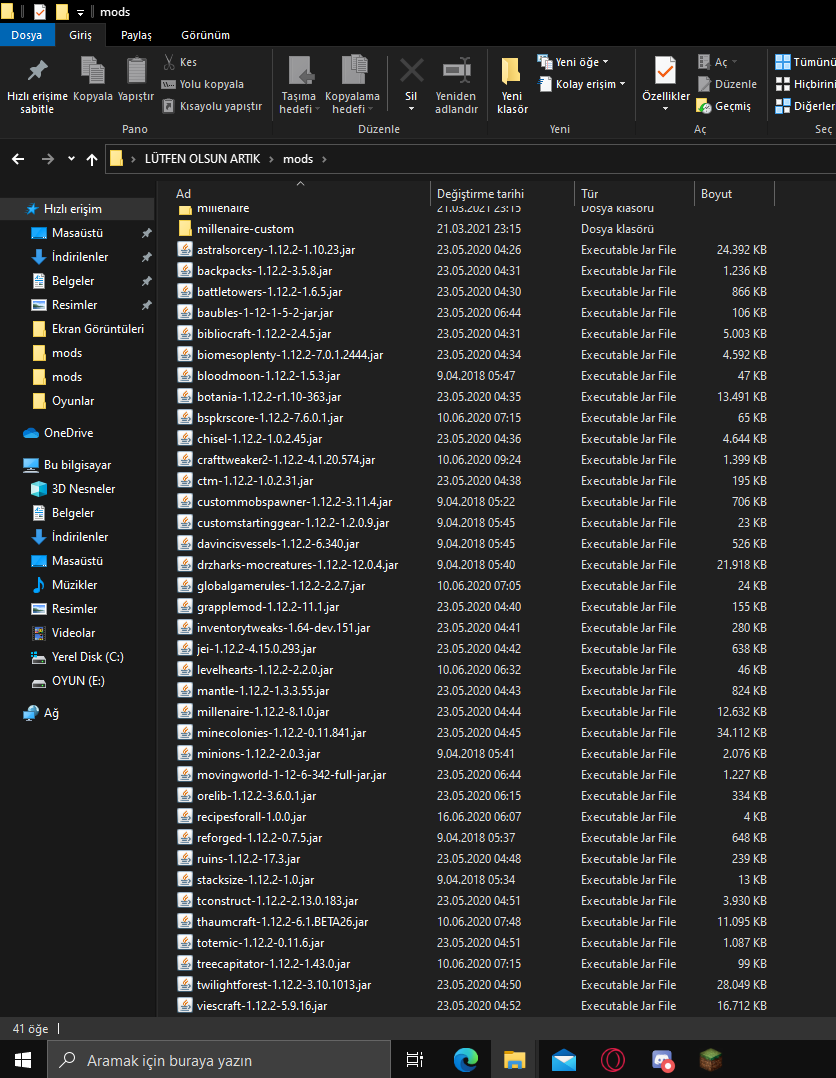Expand chevron after mods breadcrumb
The image size is (836, 1078).
pyautogui.click(x=324, y=159)
